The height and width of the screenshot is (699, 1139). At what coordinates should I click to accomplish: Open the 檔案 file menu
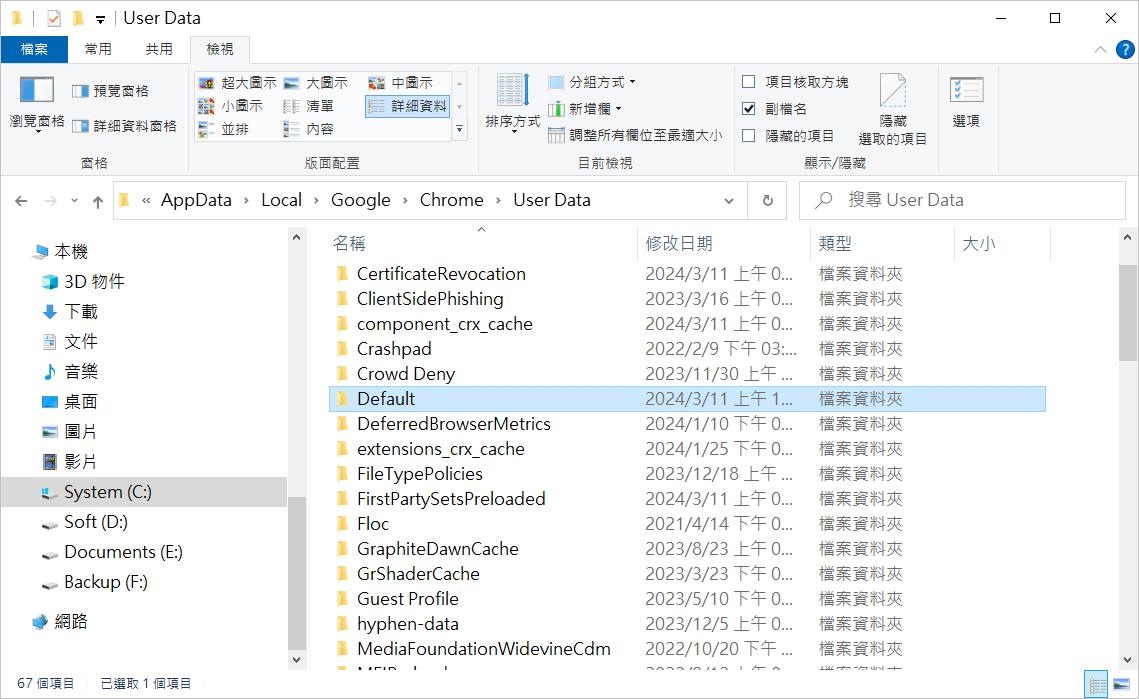[34, 49]
